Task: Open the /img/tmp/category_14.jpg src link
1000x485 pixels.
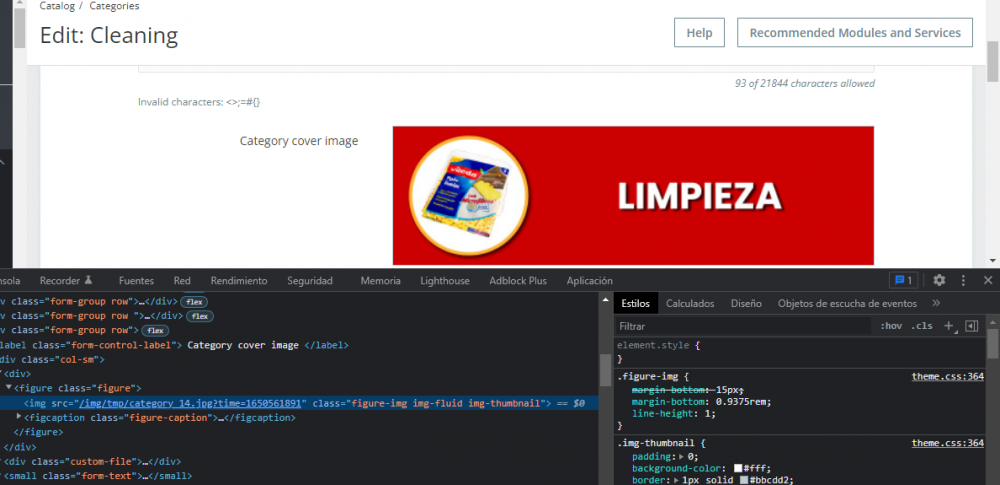Action: 193,403
